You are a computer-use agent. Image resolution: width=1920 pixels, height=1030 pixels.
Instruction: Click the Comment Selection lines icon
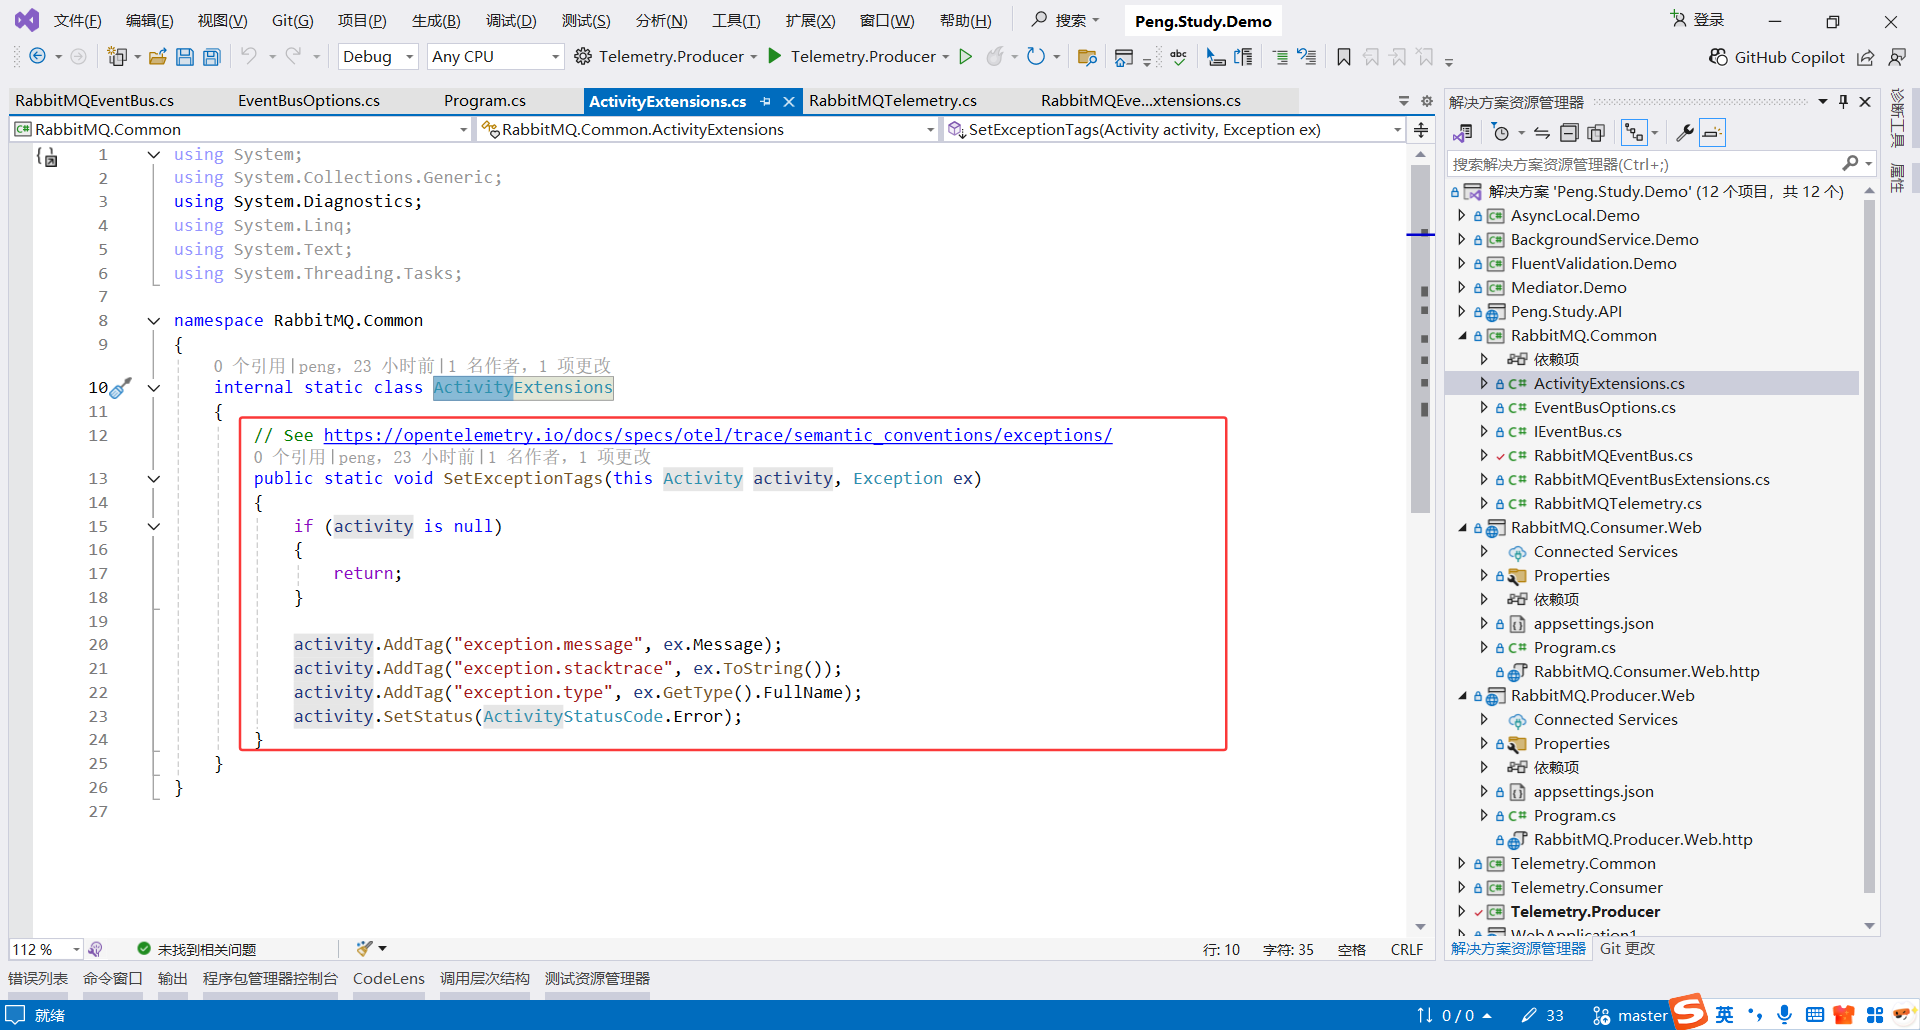(x=1280, y=57)
